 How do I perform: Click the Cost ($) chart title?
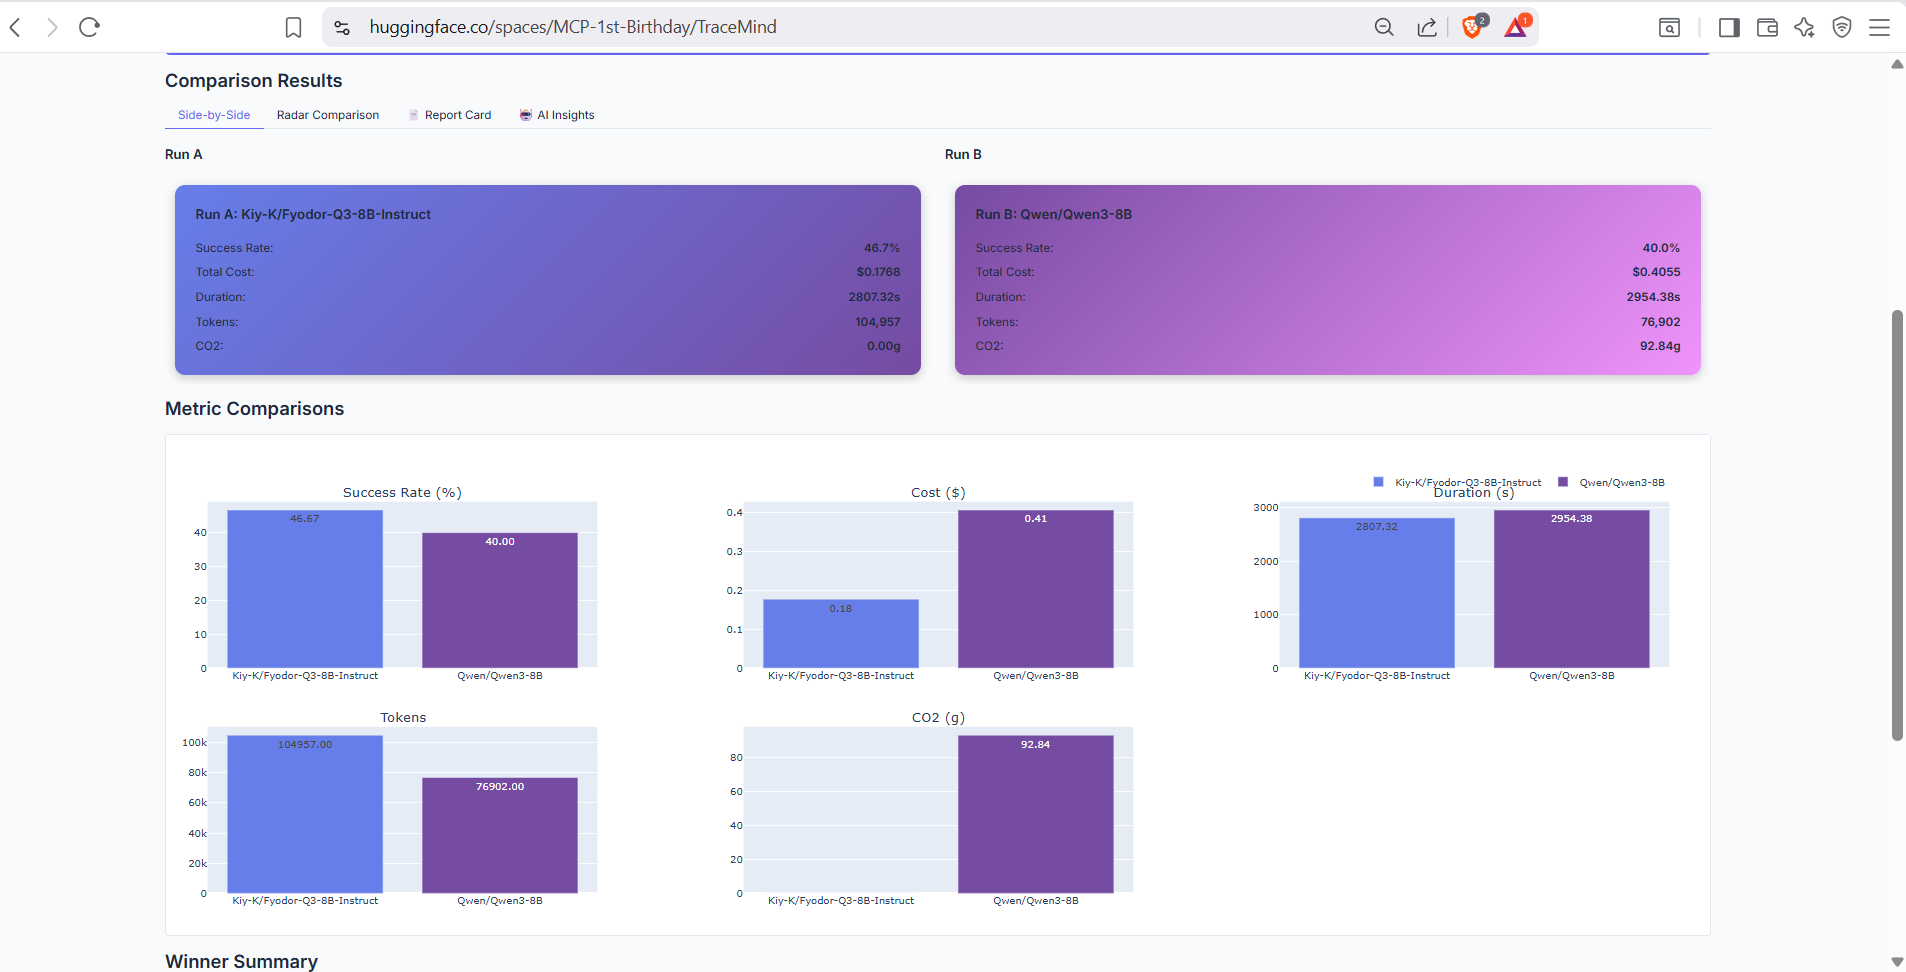938,492
